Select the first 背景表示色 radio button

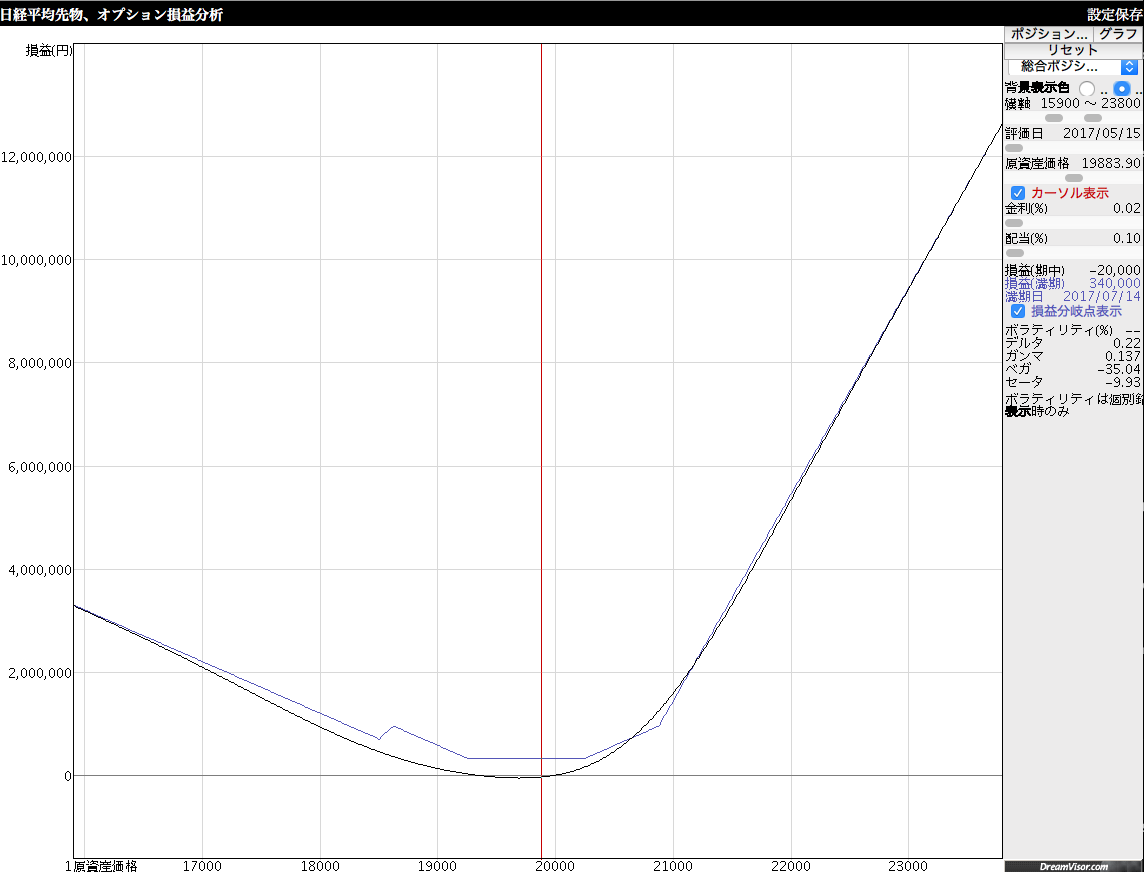1087,88
